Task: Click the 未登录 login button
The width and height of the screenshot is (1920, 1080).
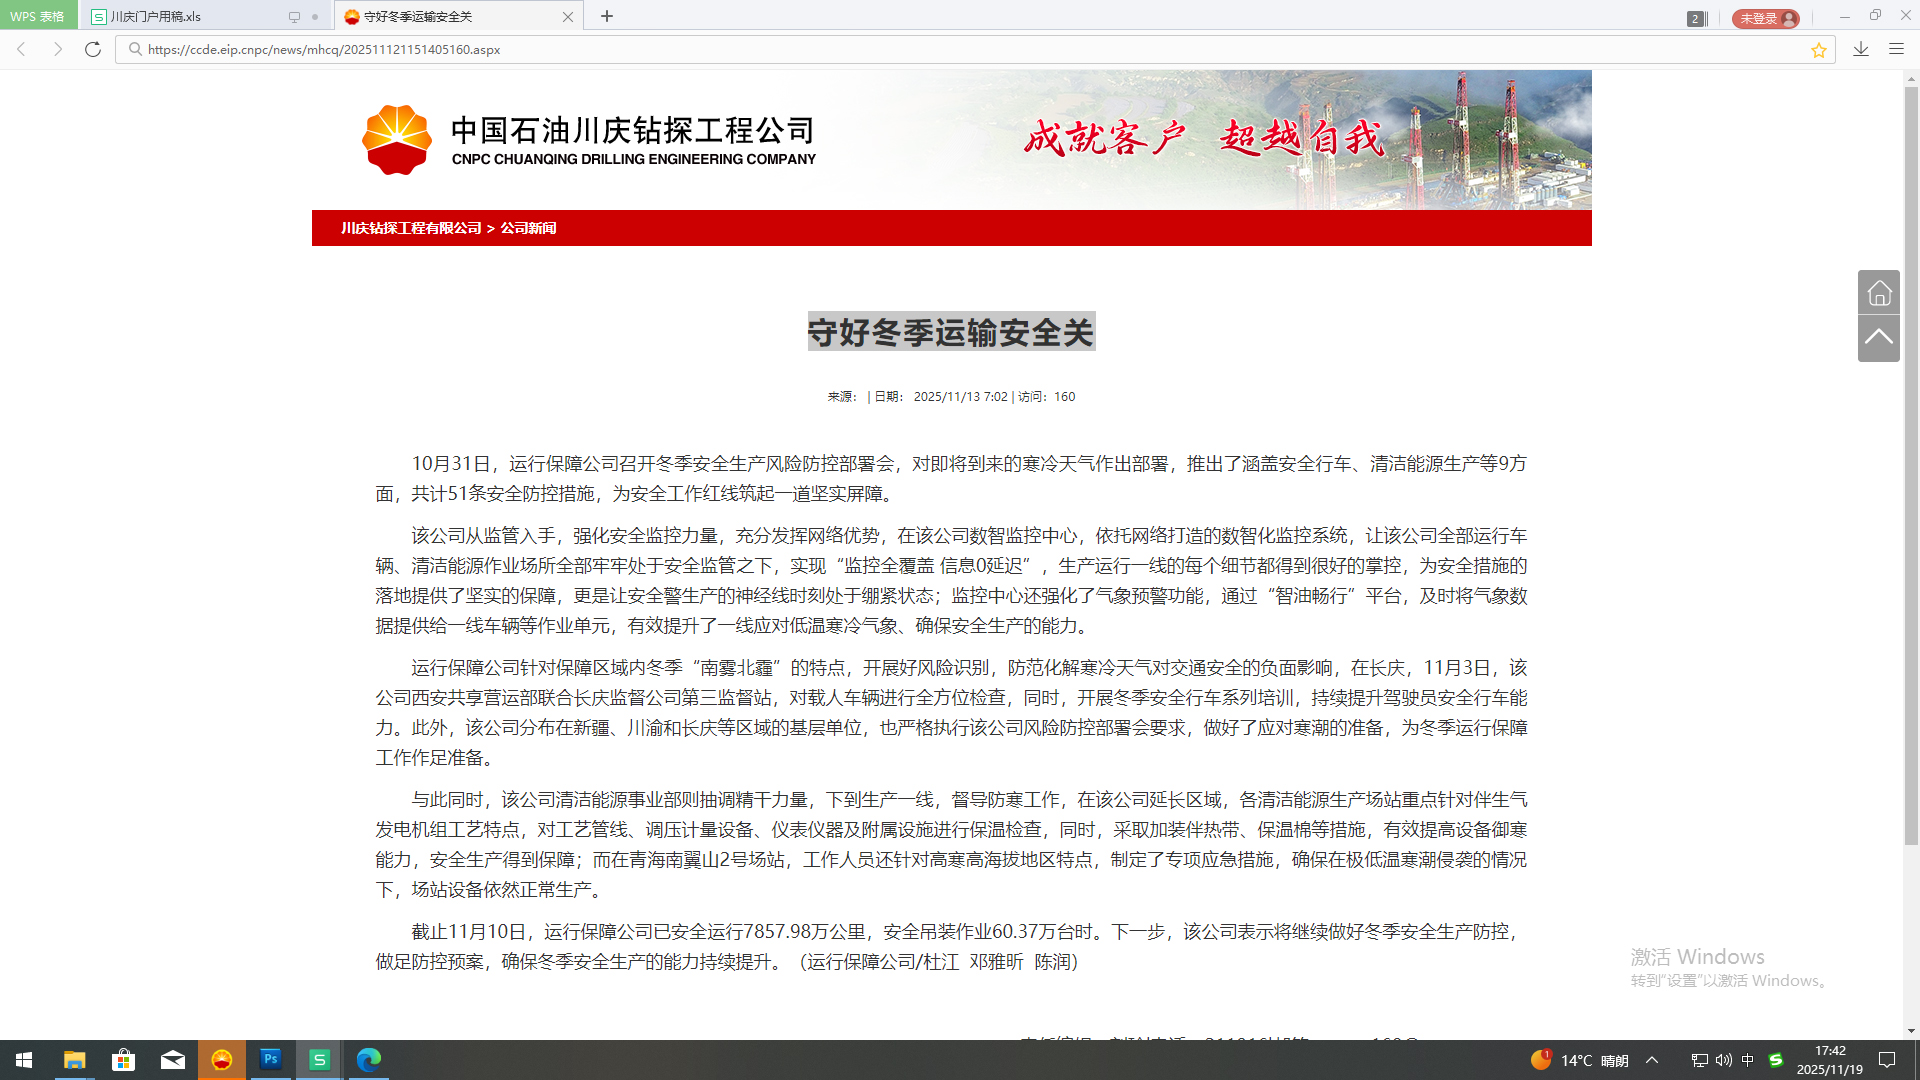Action: tap(1765, 18)
